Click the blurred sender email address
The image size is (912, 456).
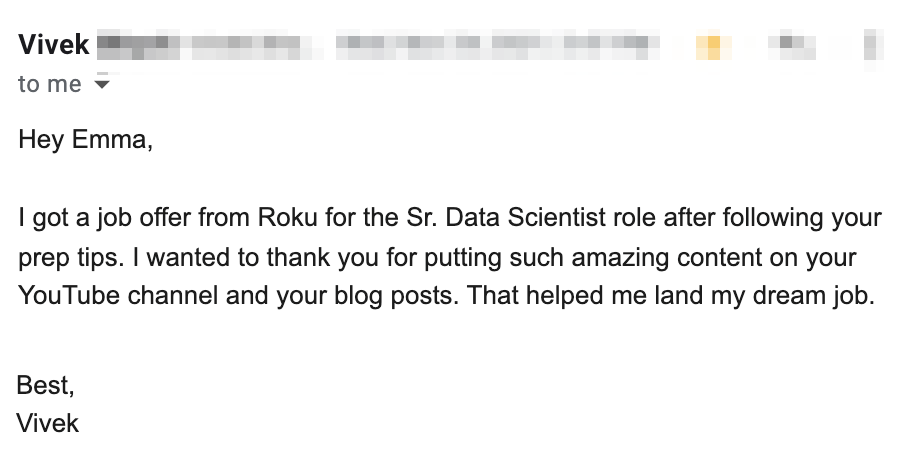(208, 45)
